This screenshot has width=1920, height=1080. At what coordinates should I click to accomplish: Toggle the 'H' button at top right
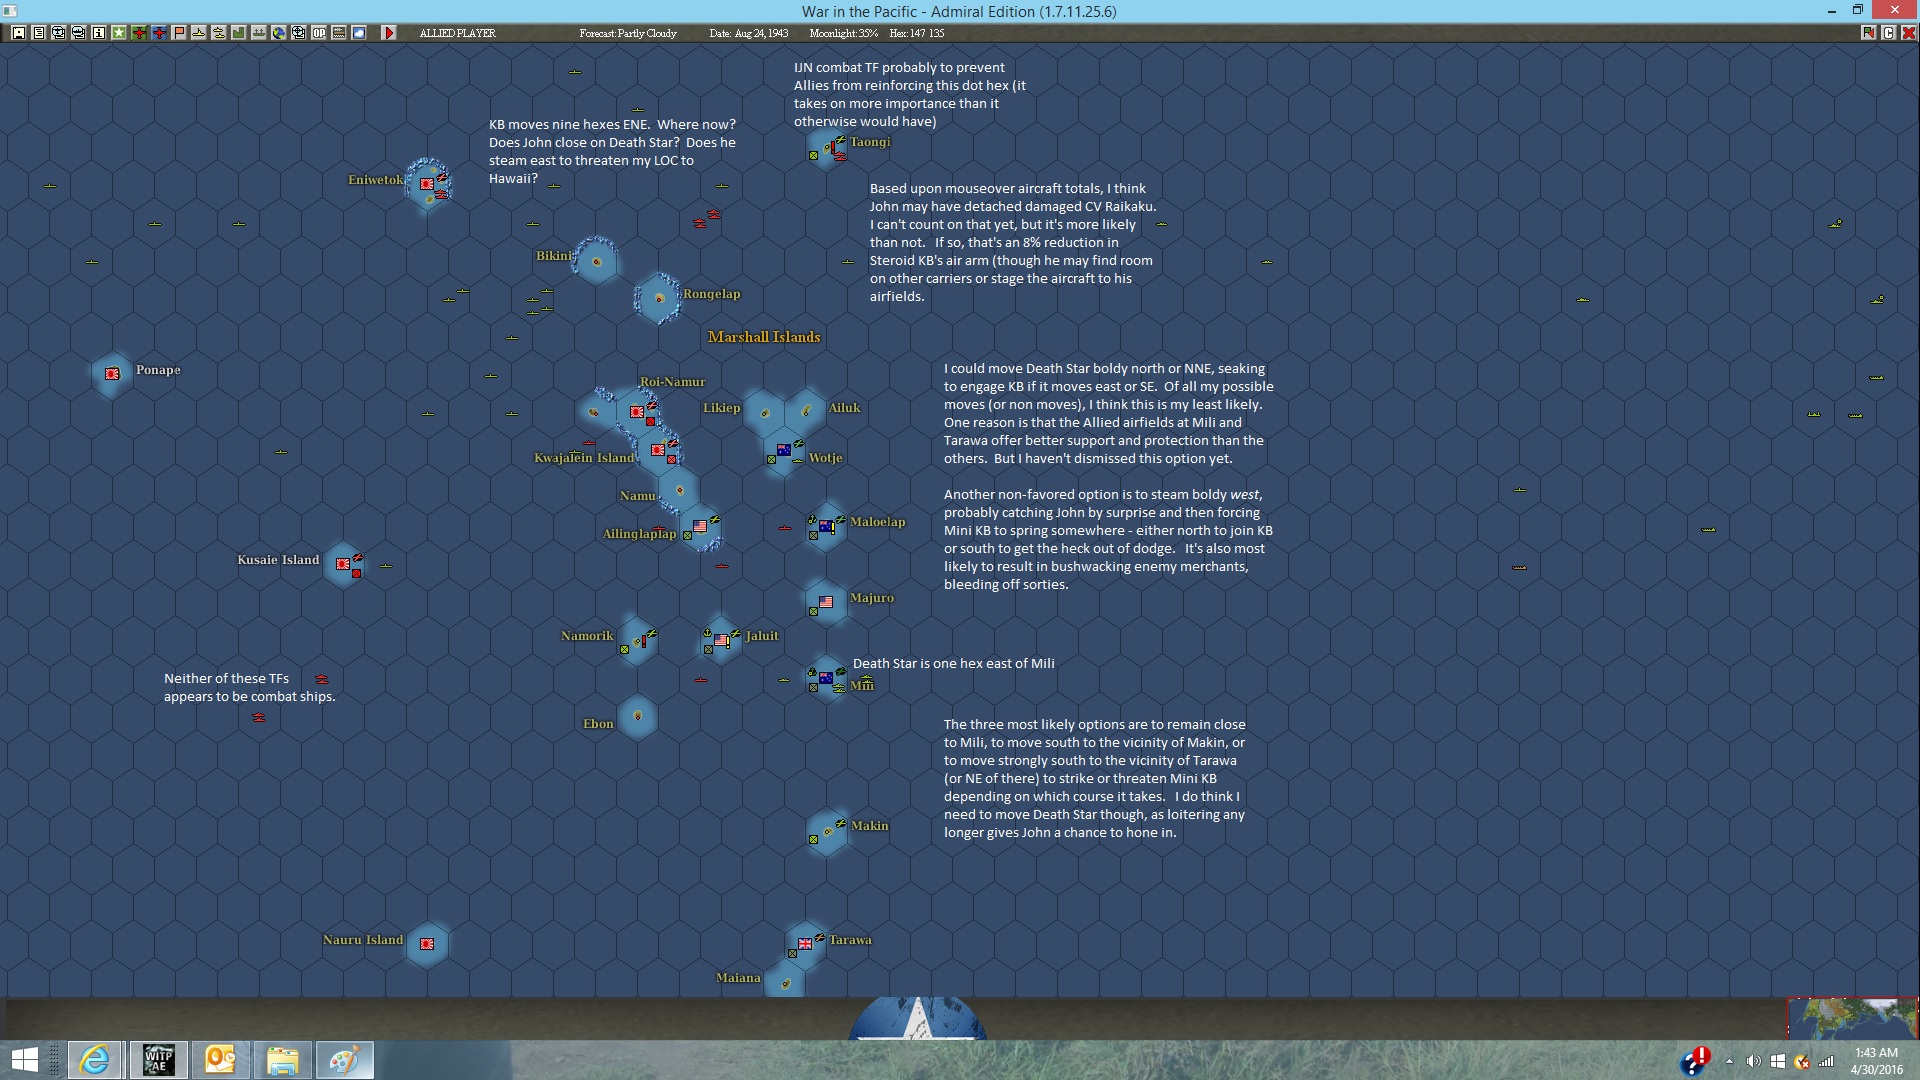1908,33
